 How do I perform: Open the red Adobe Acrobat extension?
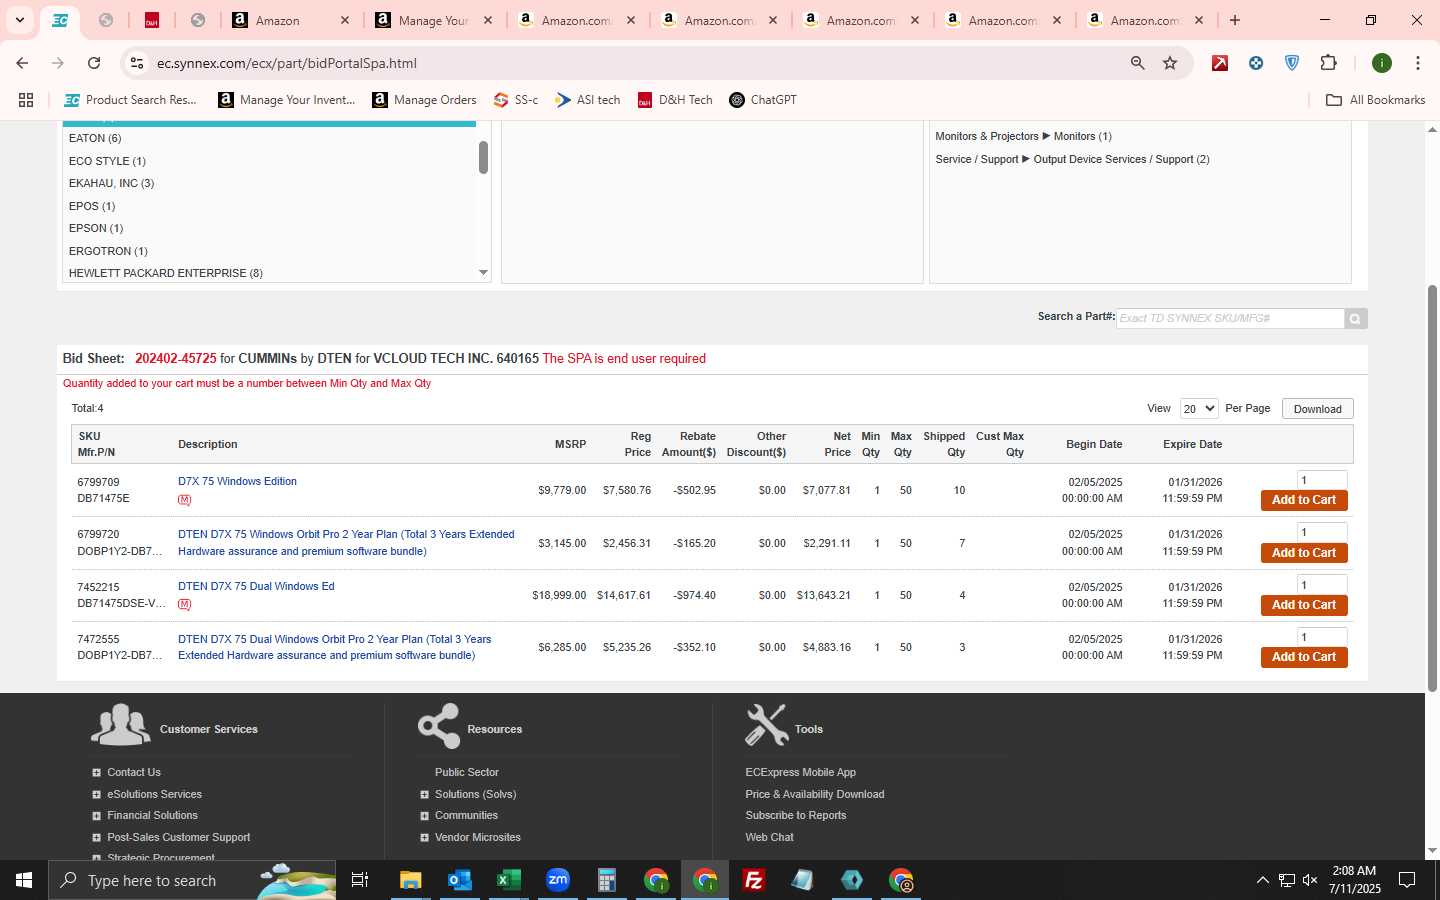(x=1220, y=63)
